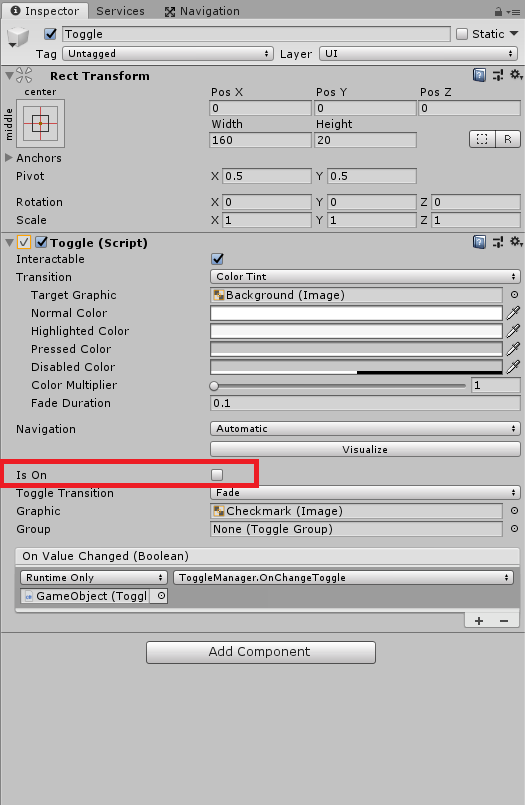Open the ToggleManager.OnChangeToggle function dropdown
The width and height of the screenshot is (525, 805).
click(343, 578)
